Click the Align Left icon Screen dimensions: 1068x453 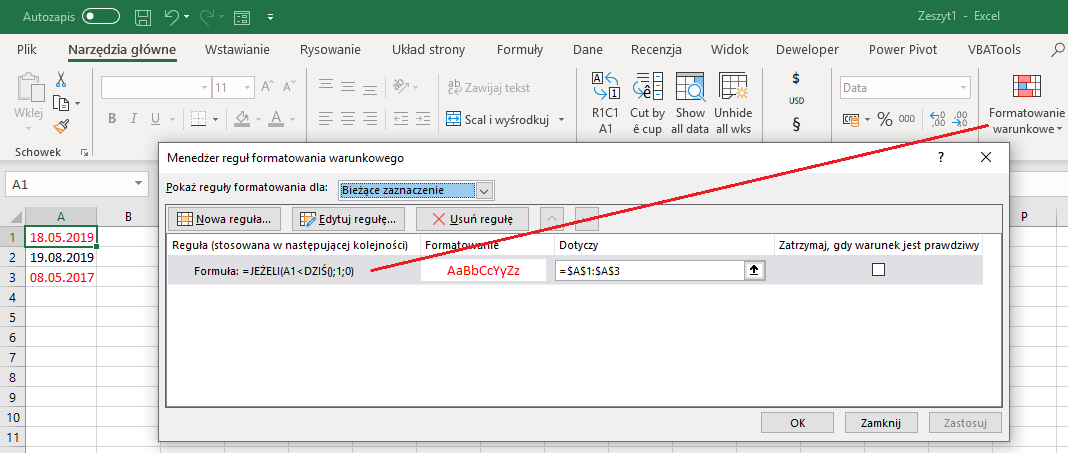[326, 119]
